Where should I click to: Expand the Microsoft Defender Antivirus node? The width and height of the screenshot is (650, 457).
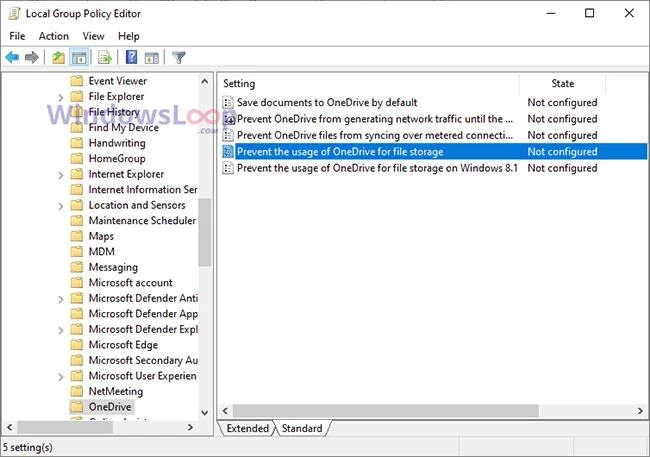pos(61,299)
